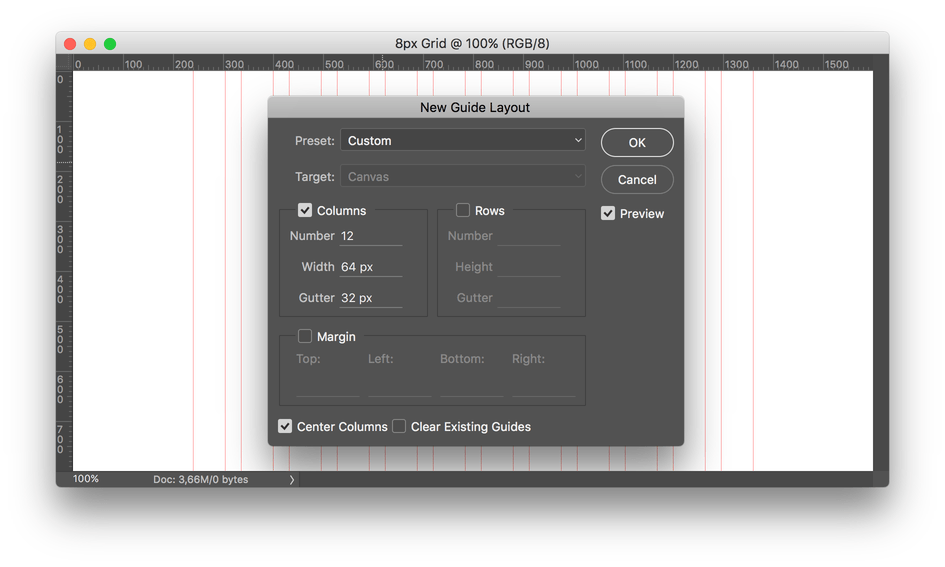Click OK to confirm guide layout
The height and width of the screenshot is (567, 945).
click(637, 143)
